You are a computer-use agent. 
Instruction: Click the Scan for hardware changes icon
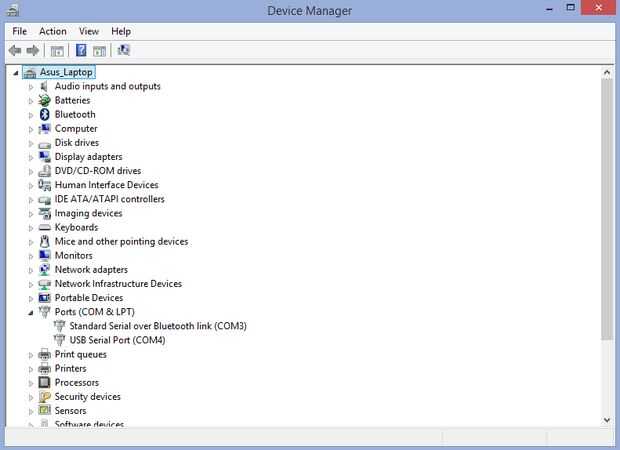pos(123,50)
